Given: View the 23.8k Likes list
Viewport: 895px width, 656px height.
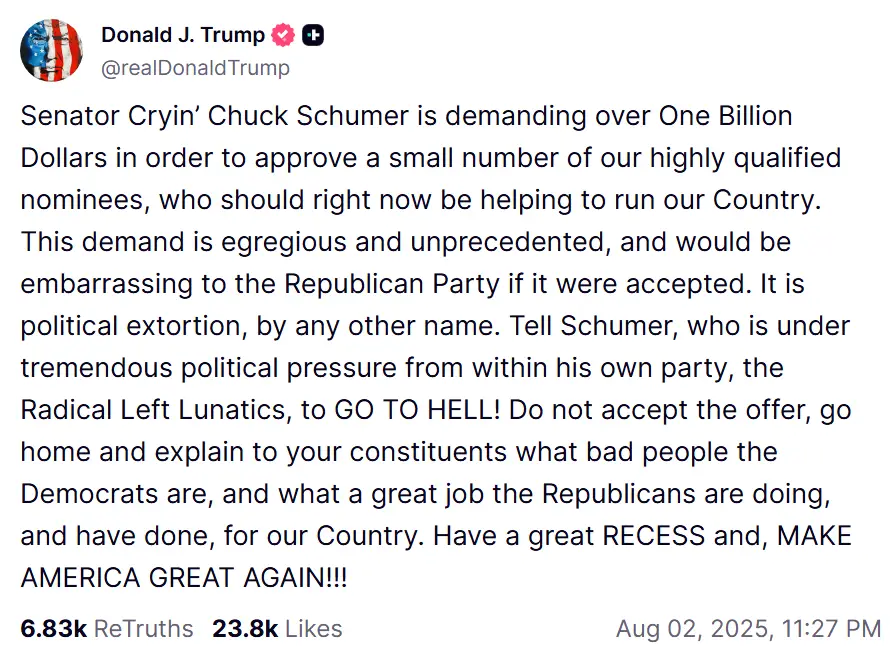Looking at the screenshot, I should pyautogui.click(x=277, y=629).
